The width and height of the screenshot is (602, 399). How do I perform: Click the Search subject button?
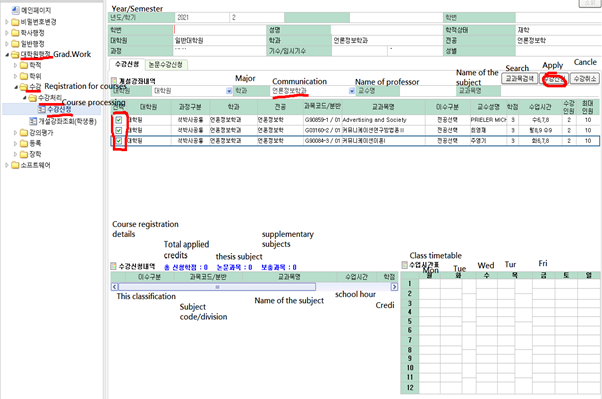coord(519,79)
